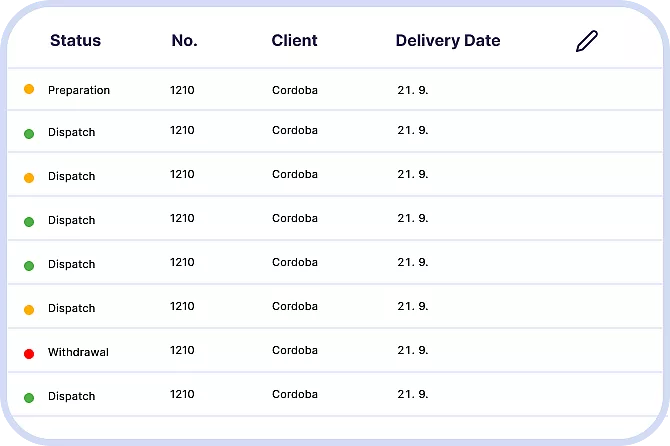Screen dimensions: 670x446
Task: Open client Cordoba in the Preparation row
Action: point(295,90)
